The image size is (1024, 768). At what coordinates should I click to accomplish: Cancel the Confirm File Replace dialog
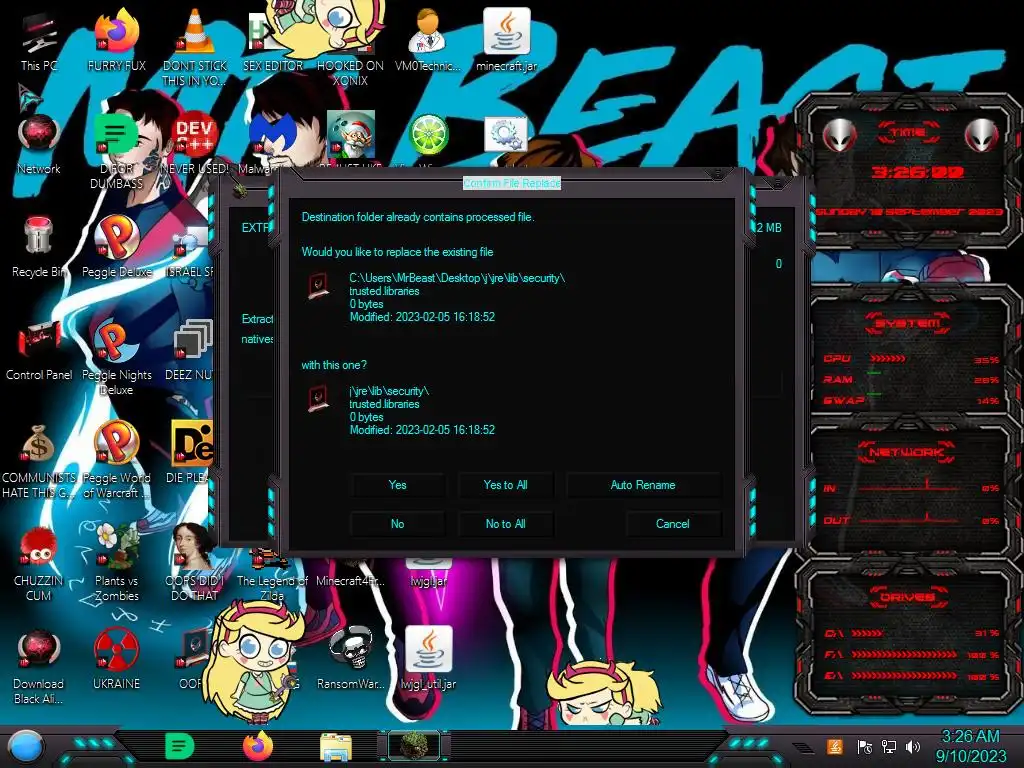pyautogui.click(x=673, y=524)
